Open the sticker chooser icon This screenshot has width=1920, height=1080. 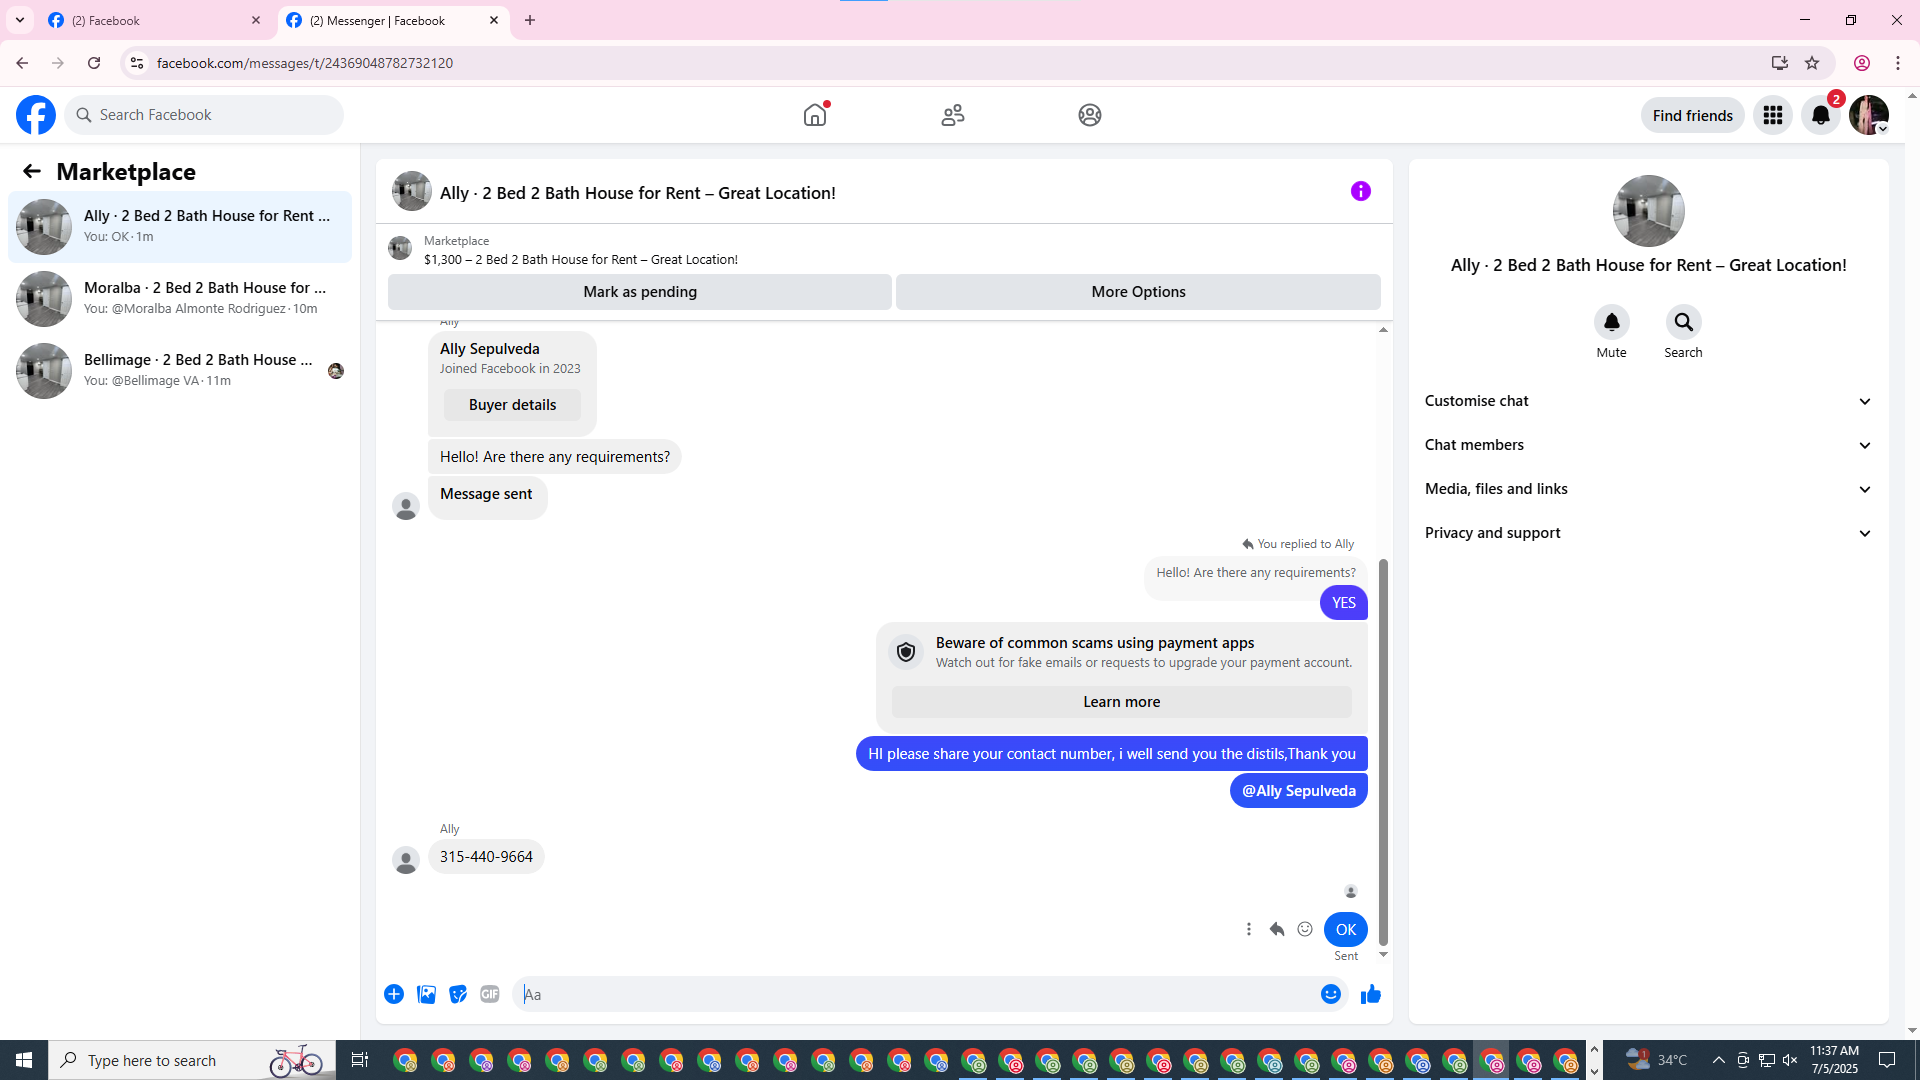pos(458,994)
